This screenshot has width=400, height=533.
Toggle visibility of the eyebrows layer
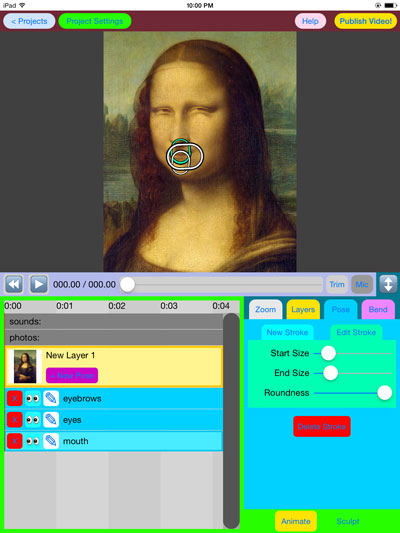point(33,398)
